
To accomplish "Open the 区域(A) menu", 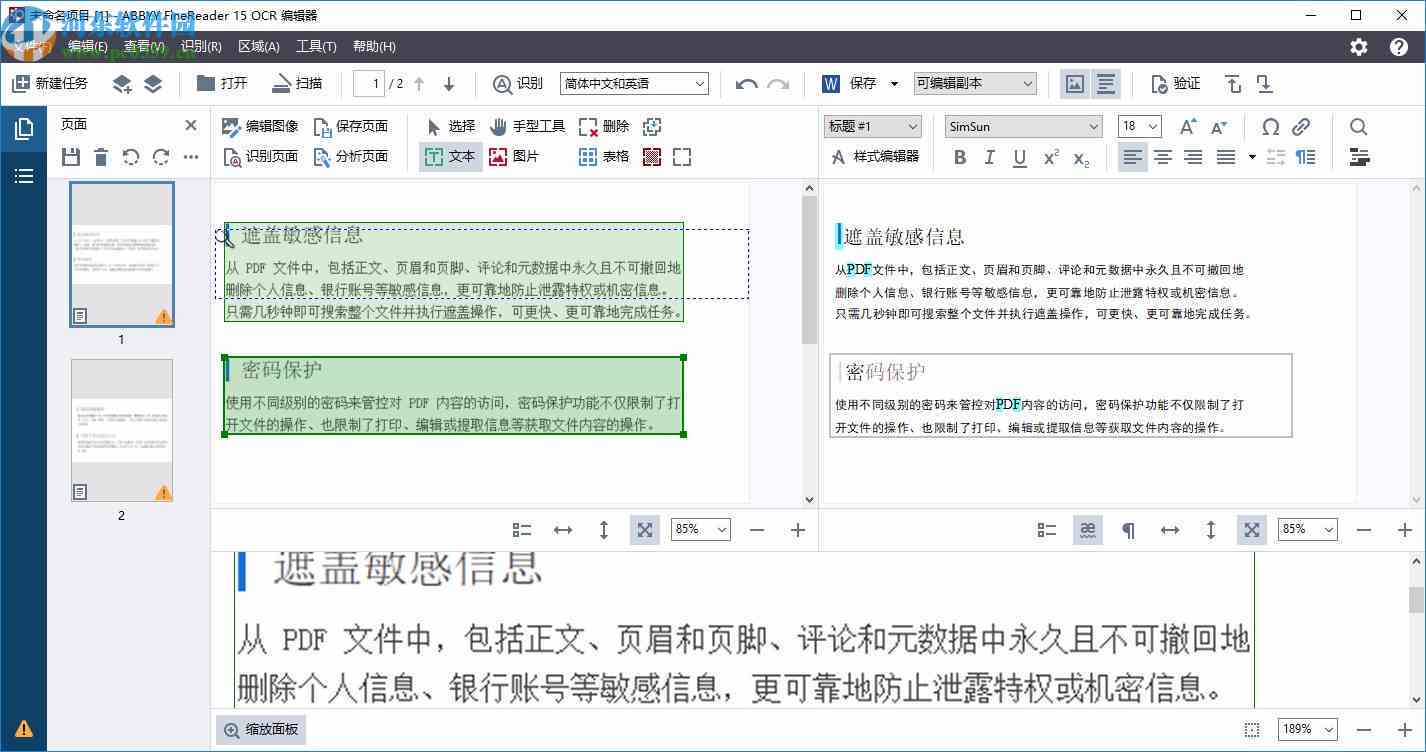I will 259,46.
